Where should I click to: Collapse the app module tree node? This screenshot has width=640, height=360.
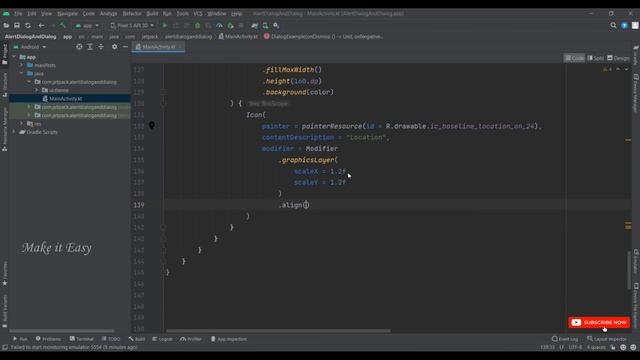tap(15, 57)
